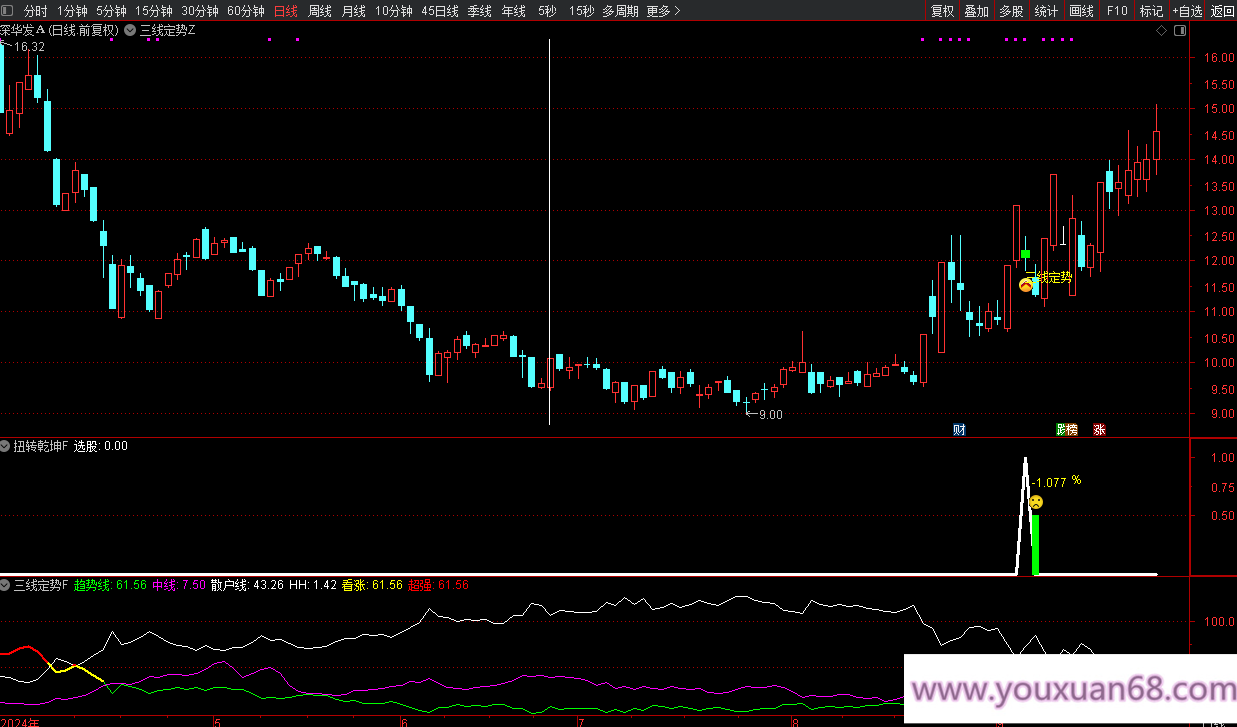Image resolution: width=1237 pixels, height=727 pixels.
Task: Click the smiley face marker near 三线定势 label
Action: (1026, 285)
